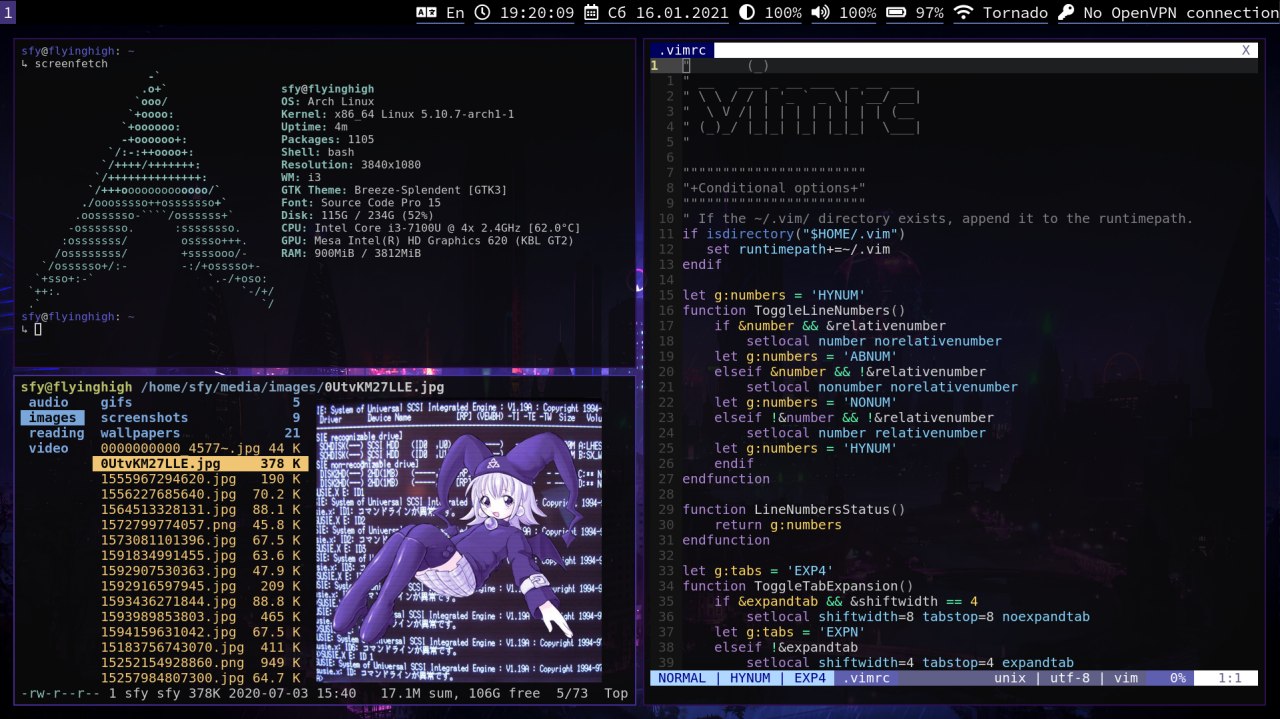Click the path header in ranger
This screenshot has width=1280, height=719.
[x=232, y=387]
